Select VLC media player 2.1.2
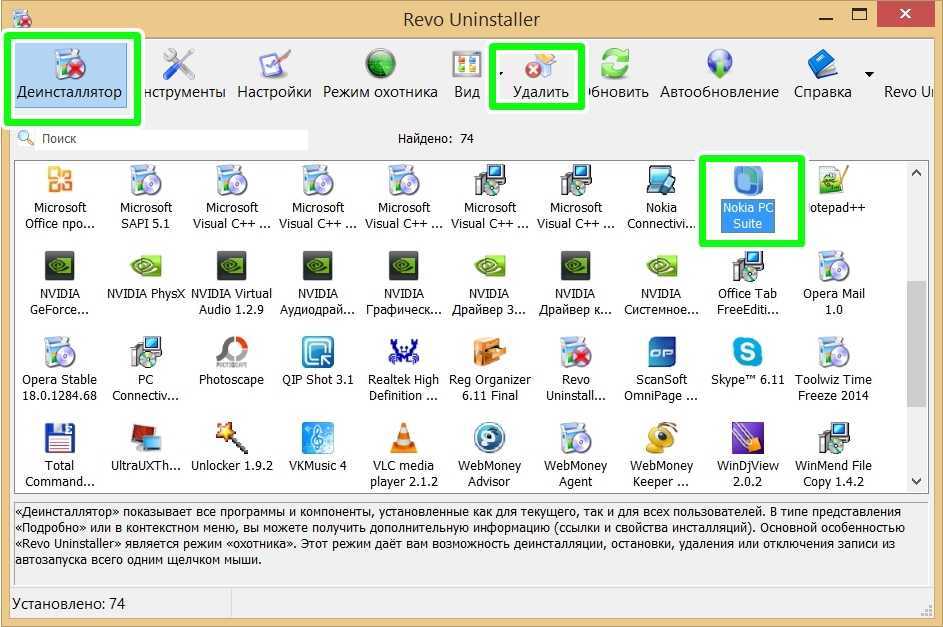The width and height of the screenshot is (943, 627). pos(403,454)
